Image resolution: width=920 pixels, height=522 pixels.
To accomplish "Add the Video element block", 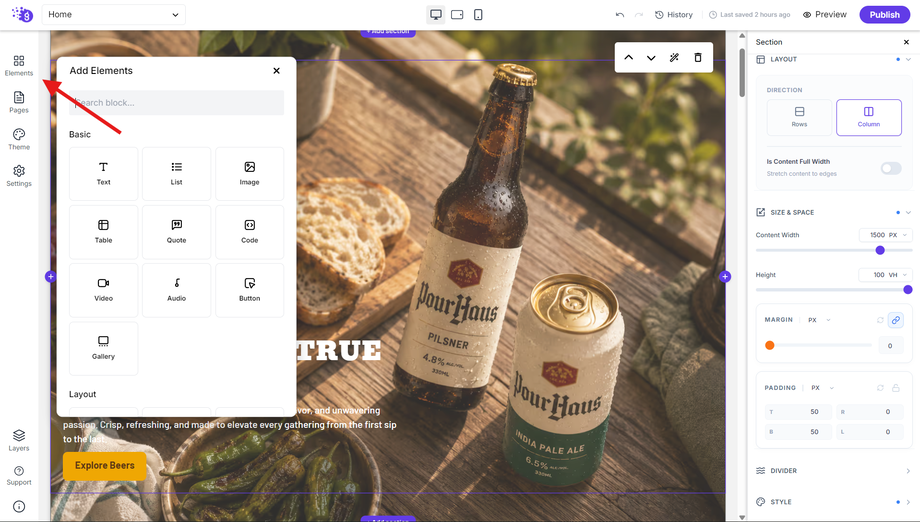I will [103, 290].
